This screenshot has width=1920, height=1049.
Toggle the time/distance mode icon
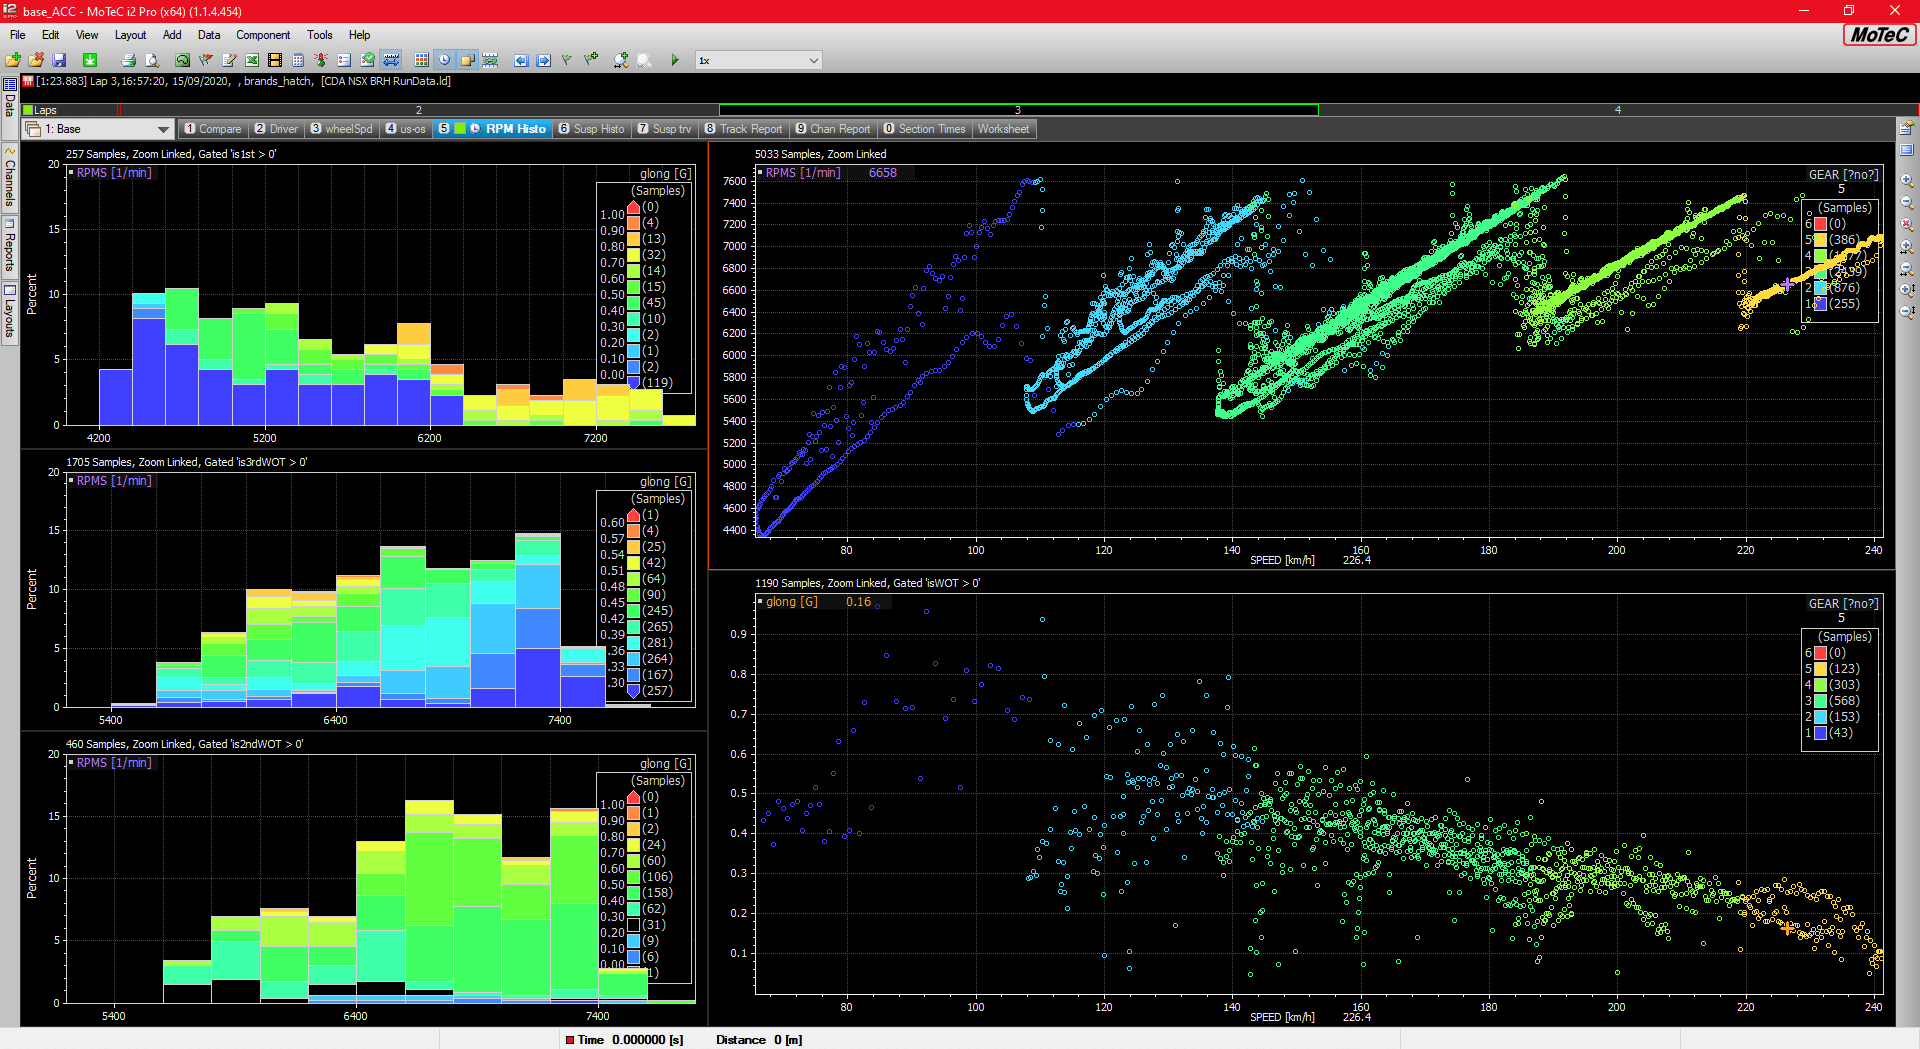(390, 60)
